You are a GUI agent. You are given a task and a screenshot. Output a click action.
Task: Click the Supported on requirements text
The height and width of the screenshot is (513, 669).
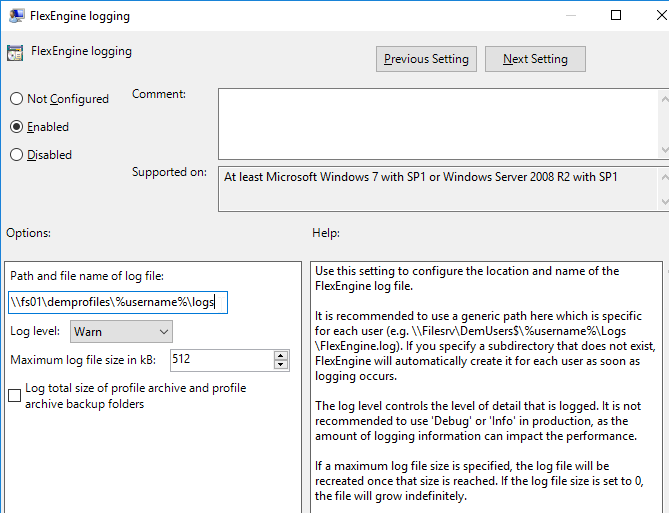(x=421, y=177)
